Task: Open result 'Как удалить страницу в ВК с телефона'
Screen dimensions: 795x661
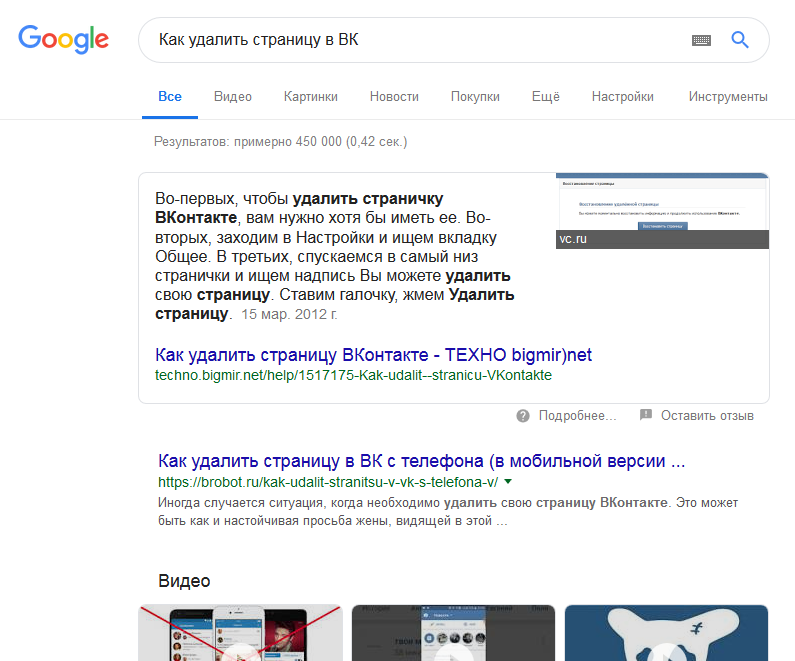Action: (422, 461)
